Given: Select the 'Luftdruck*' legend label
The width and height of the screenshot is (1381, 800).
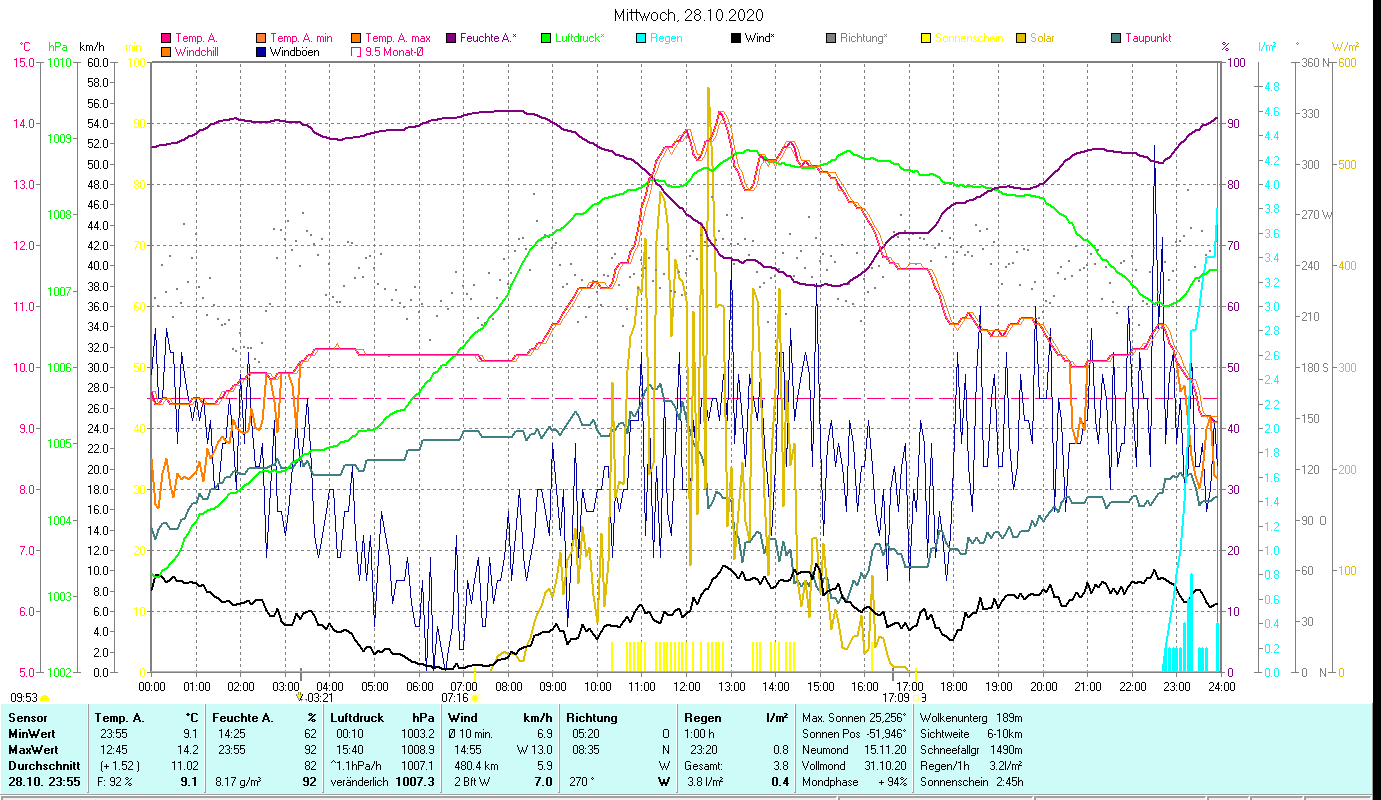Looking at the screenshot, I should (x=580, y=39).
